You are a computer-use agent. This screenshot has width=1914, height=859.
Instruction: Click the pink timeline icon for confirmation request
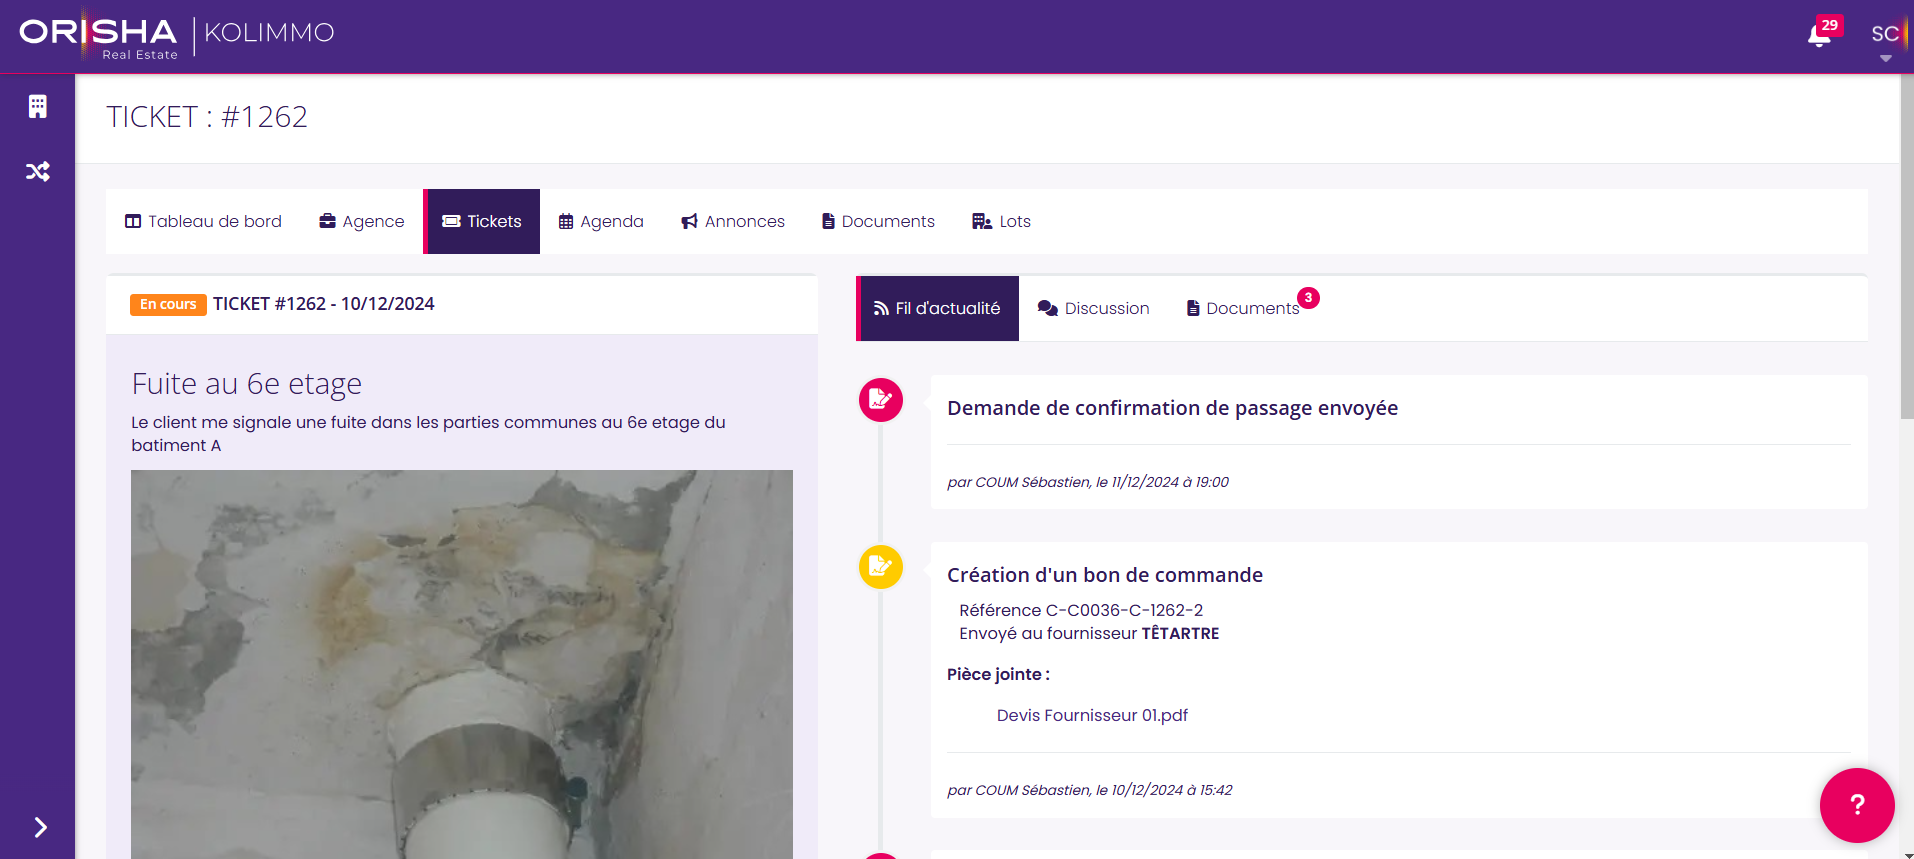(881, 400)
